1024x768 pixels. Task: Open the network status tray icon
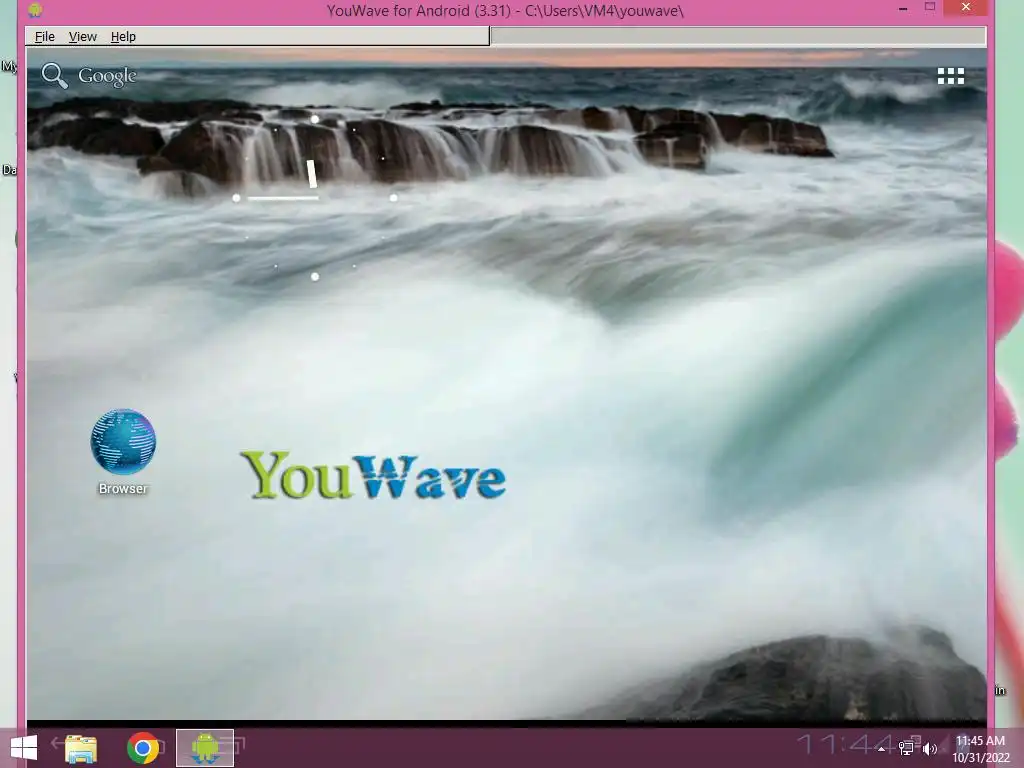pos(906,748)
